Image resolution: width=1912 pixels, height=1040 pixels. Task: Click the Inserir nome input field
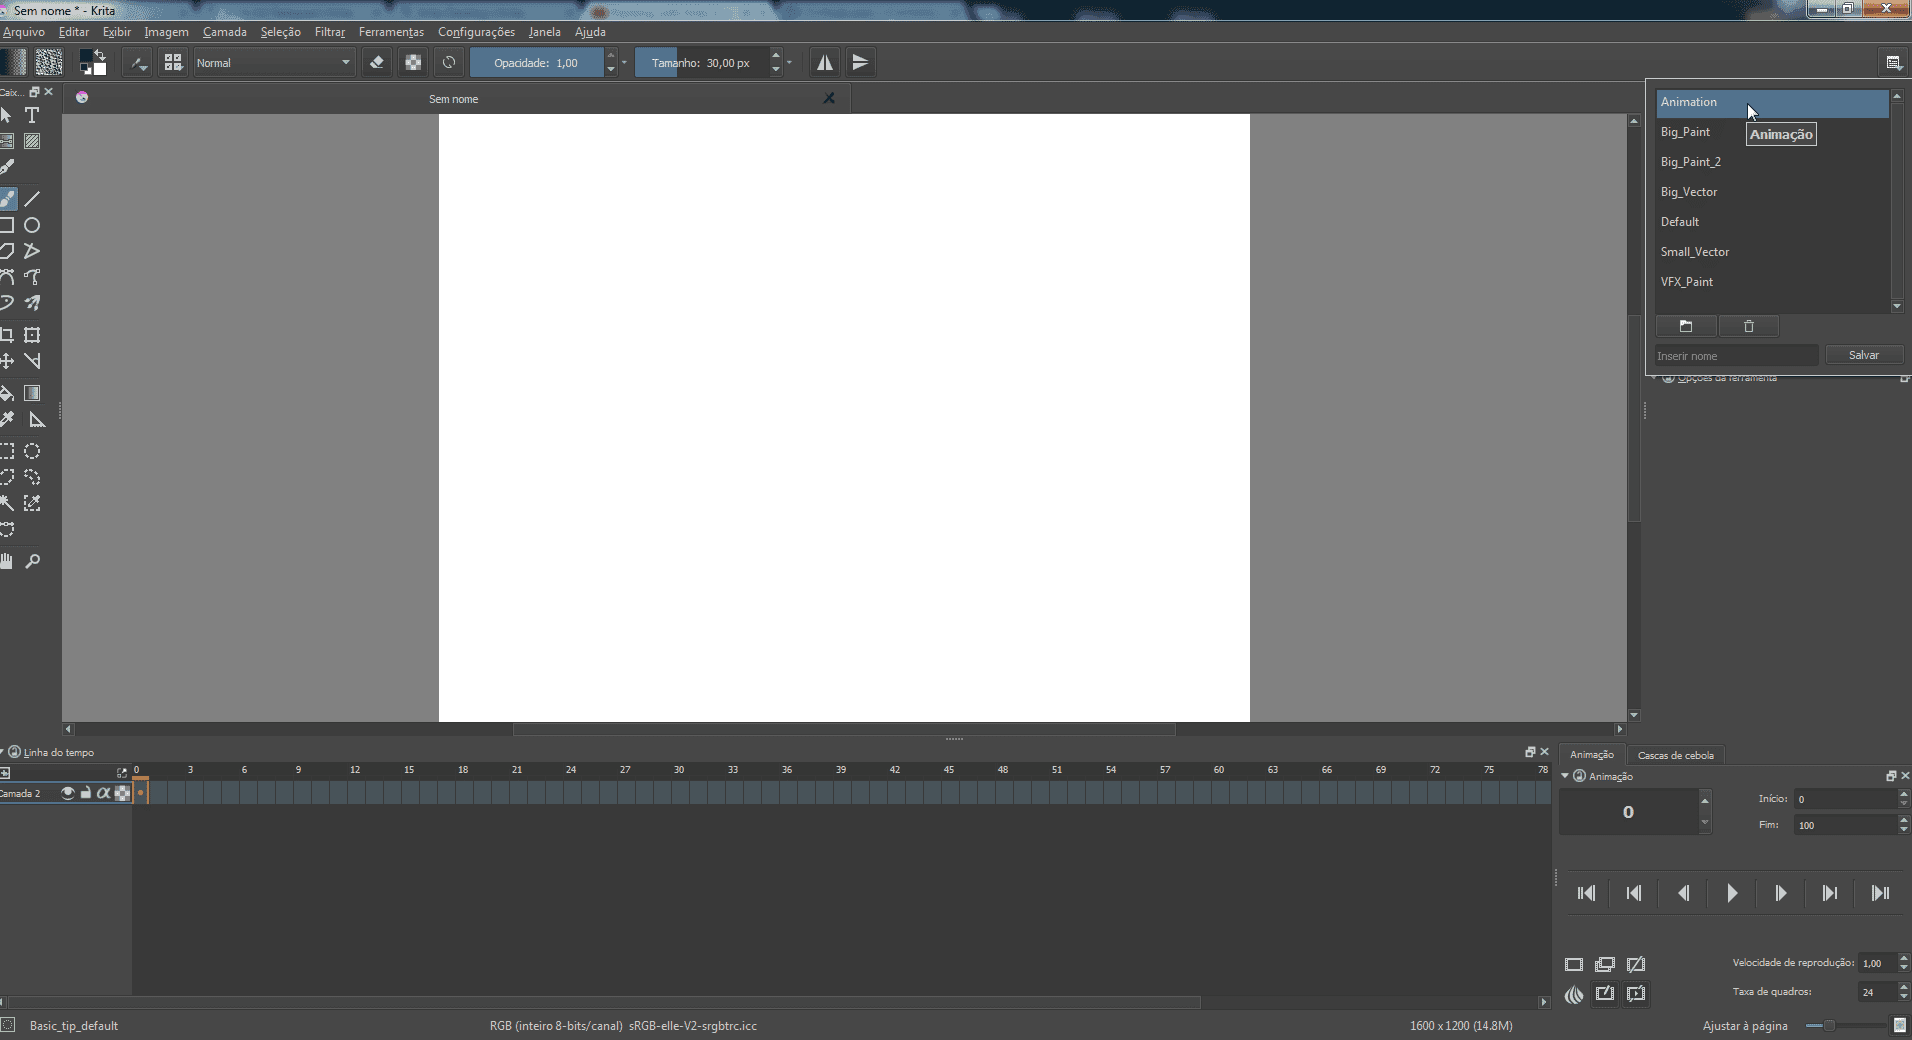[1735, 355]
